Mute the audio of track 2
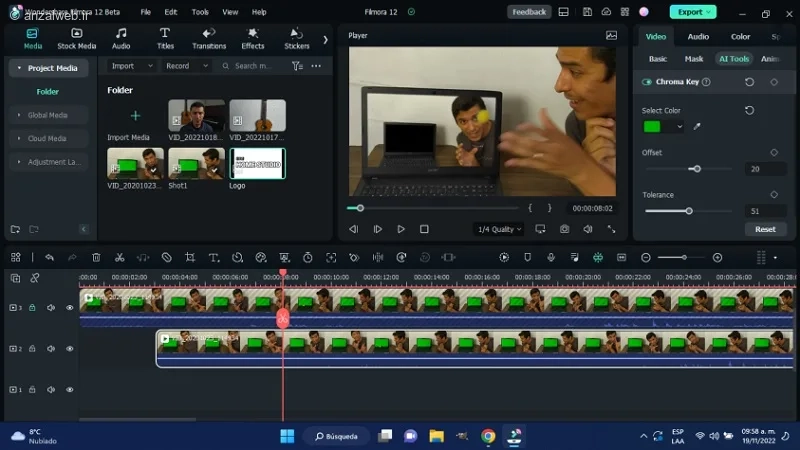 point(51,348)
